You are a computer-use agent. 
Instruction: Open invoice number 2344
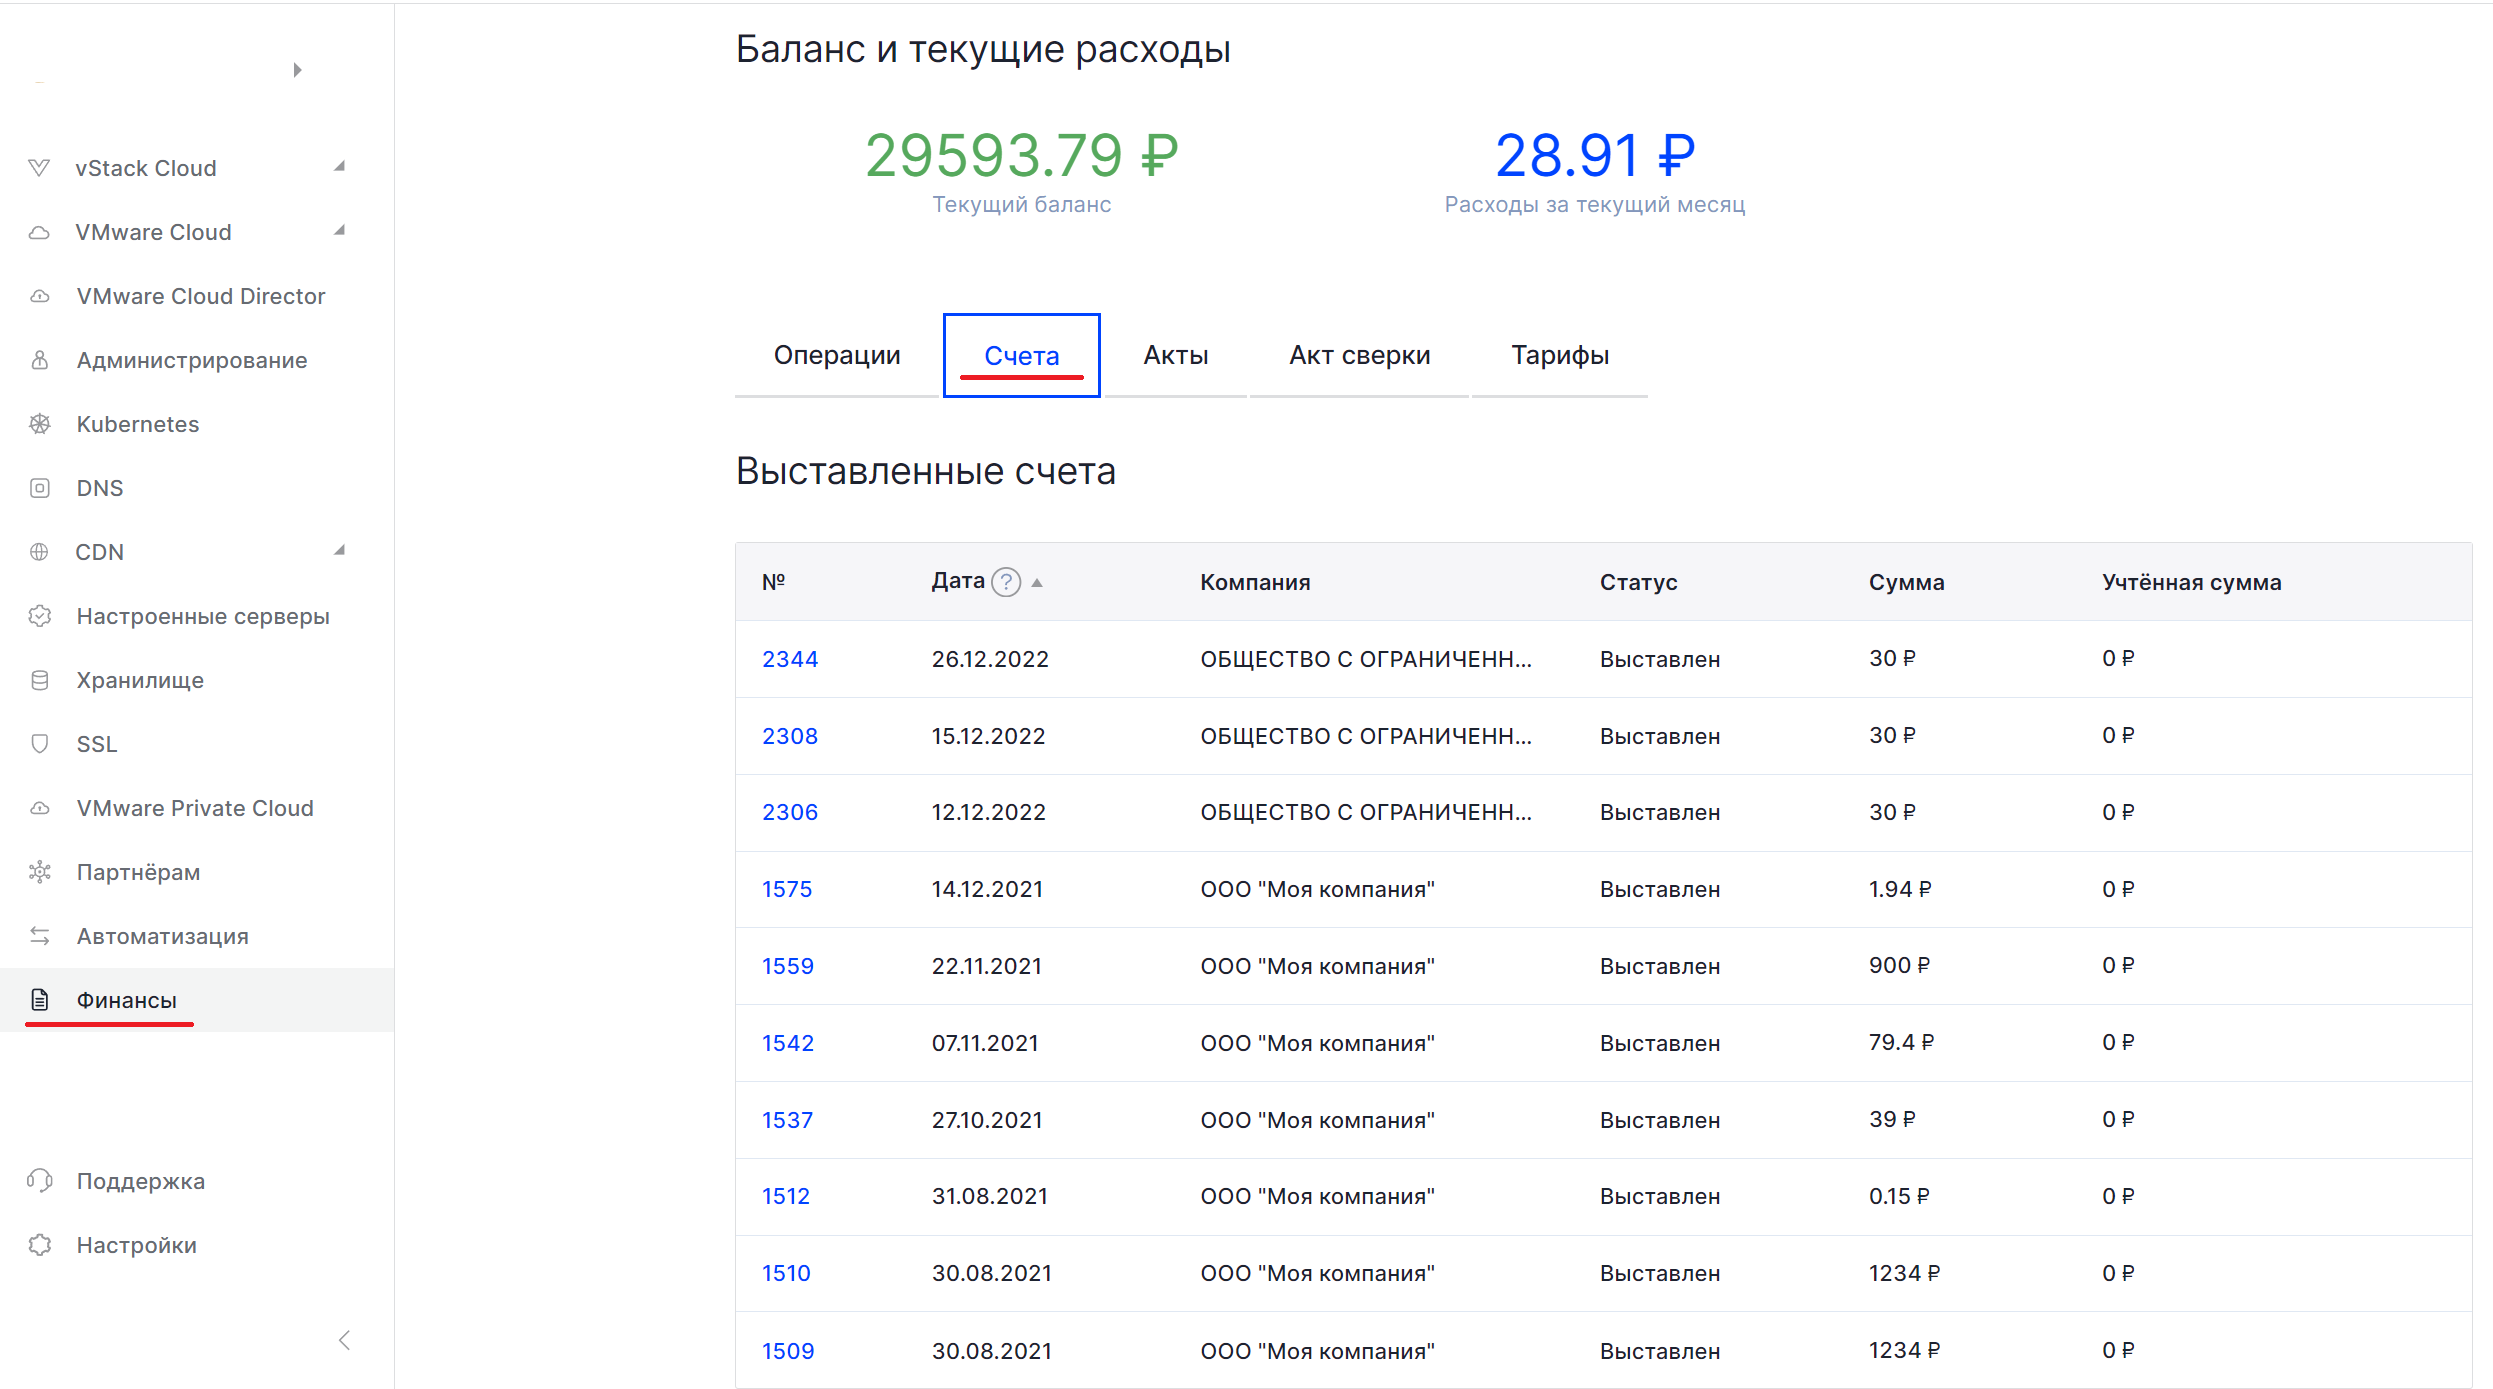(x=790, y=659)
